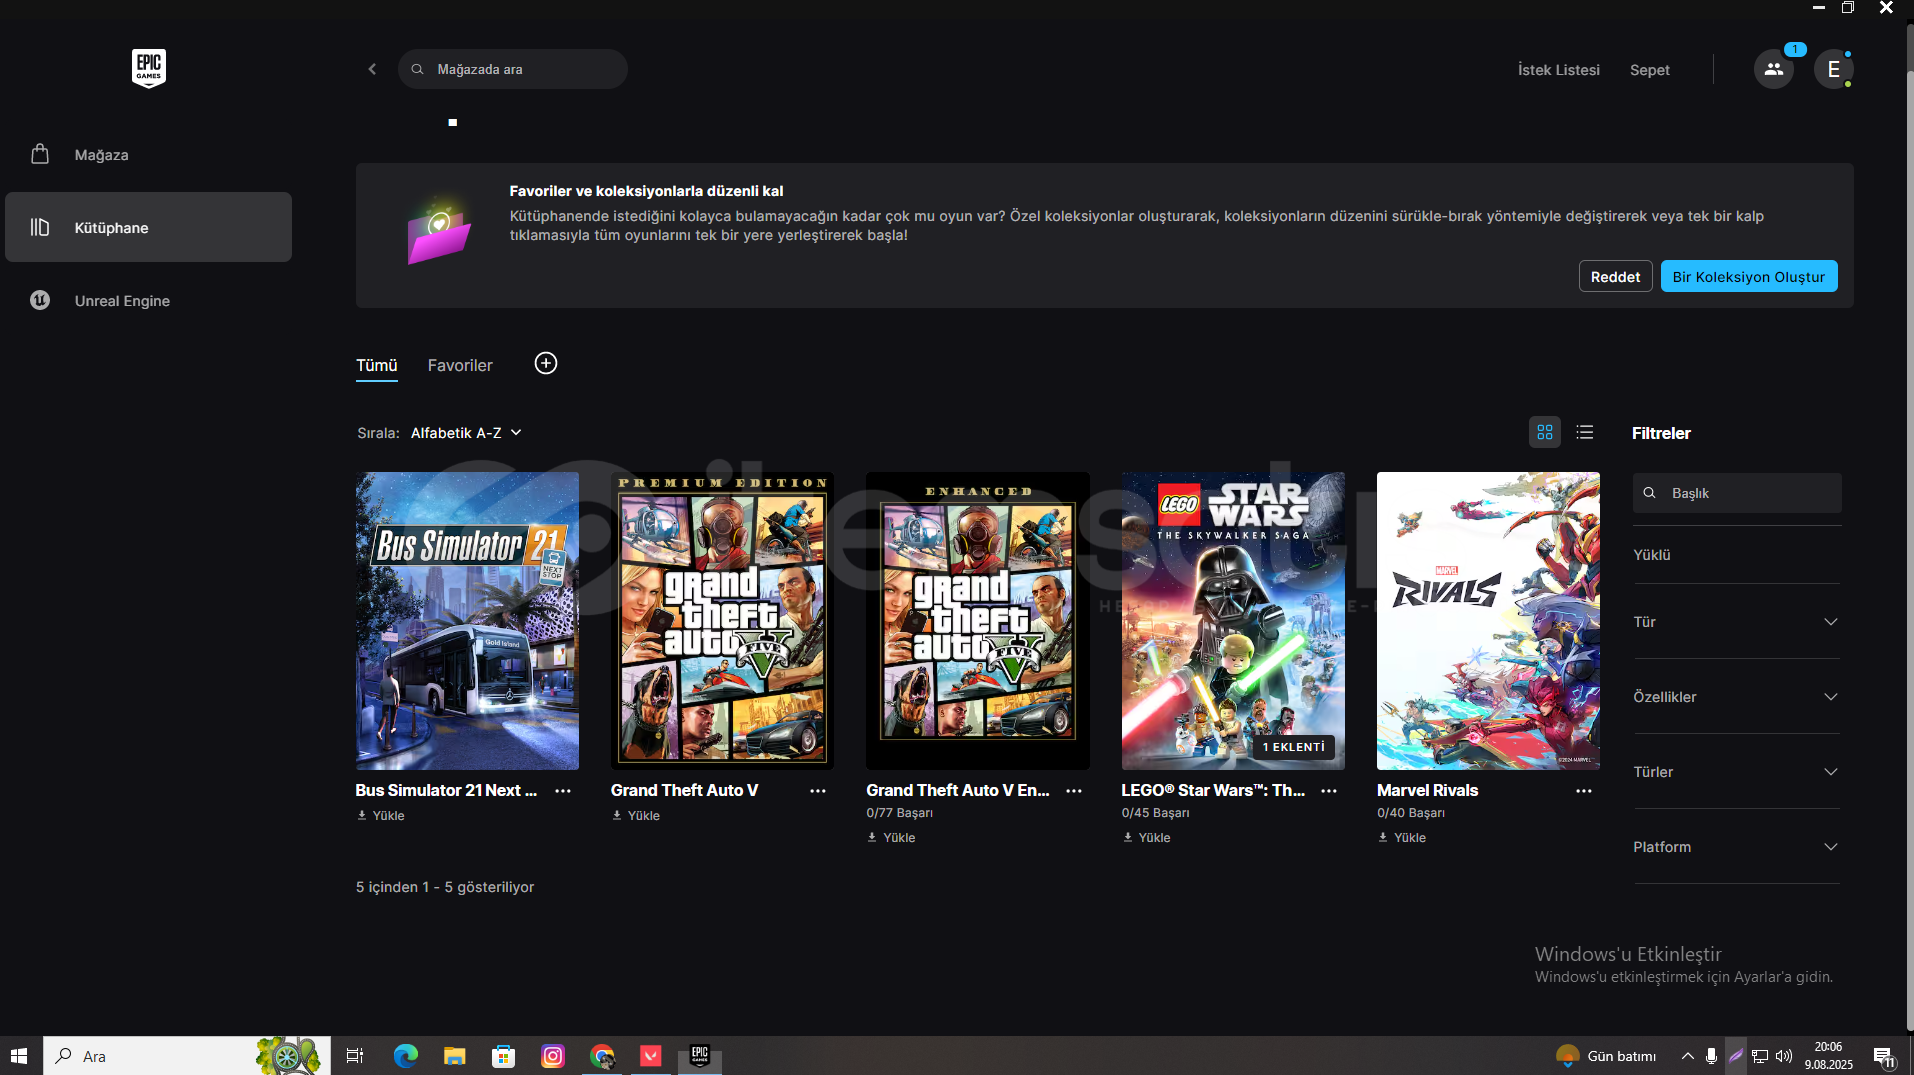Expand the Platform filter

point(1736,847)
